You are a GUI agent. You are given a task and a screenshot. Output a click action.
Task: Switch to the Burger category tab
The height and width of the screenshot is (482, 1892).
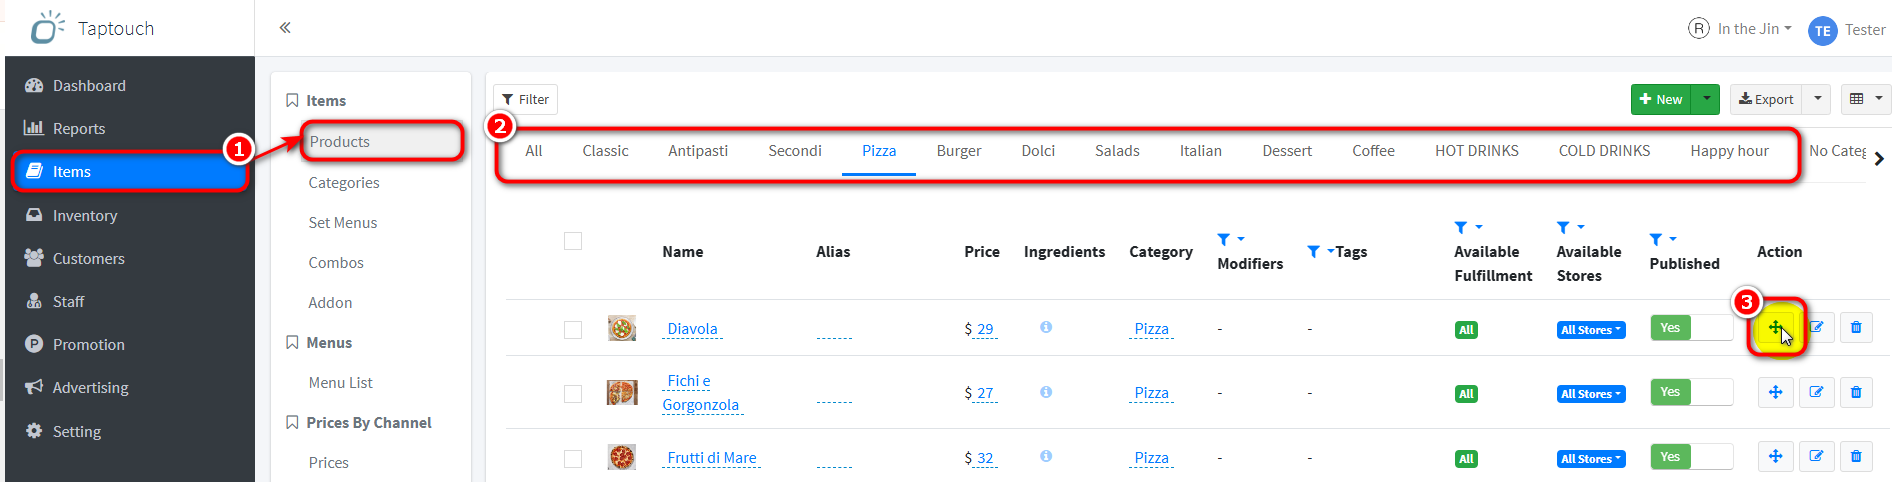pyautogui.click(x=959, y=151)
